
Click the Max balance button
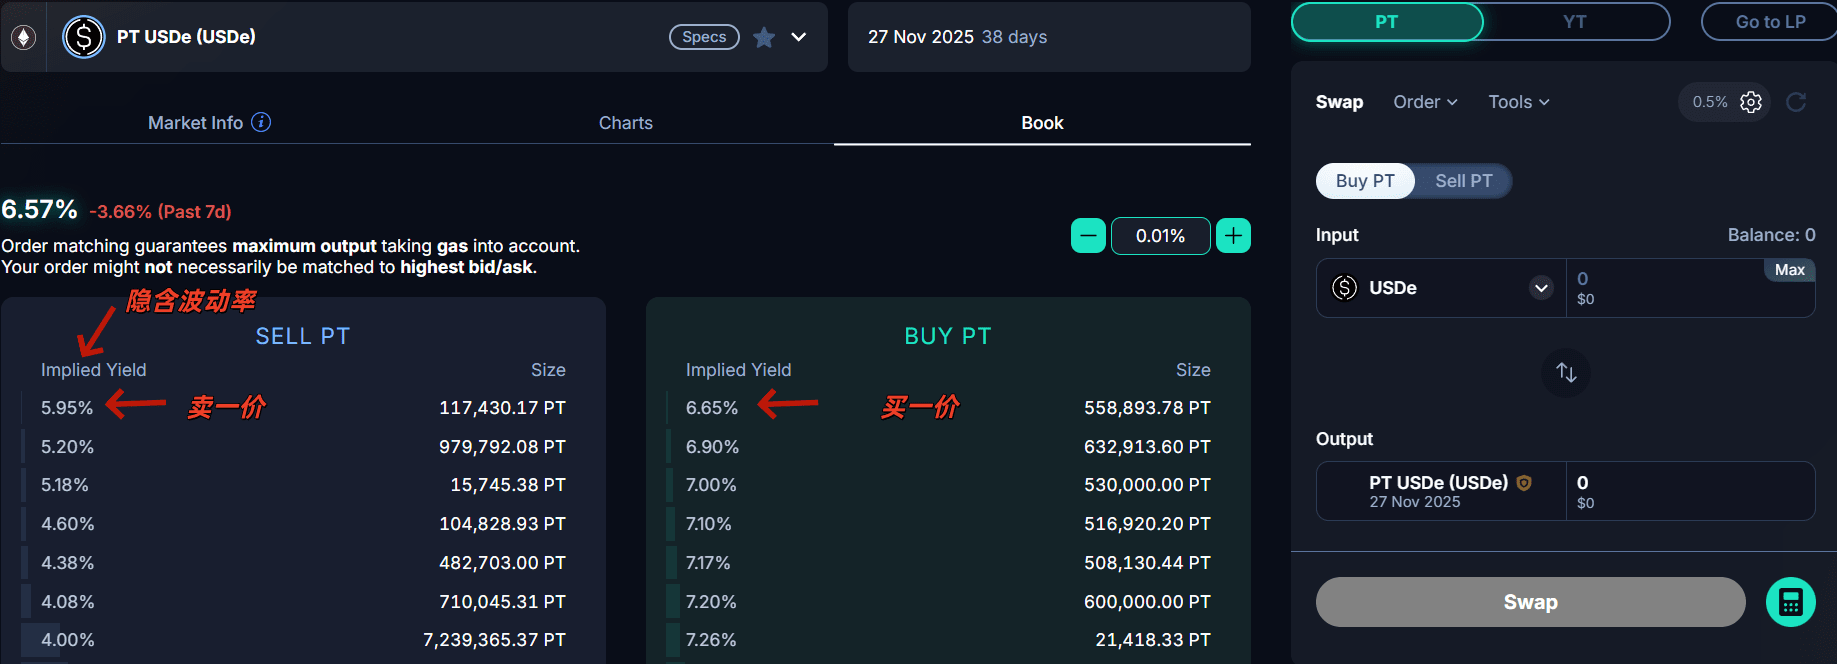(x=1789, y=270)
